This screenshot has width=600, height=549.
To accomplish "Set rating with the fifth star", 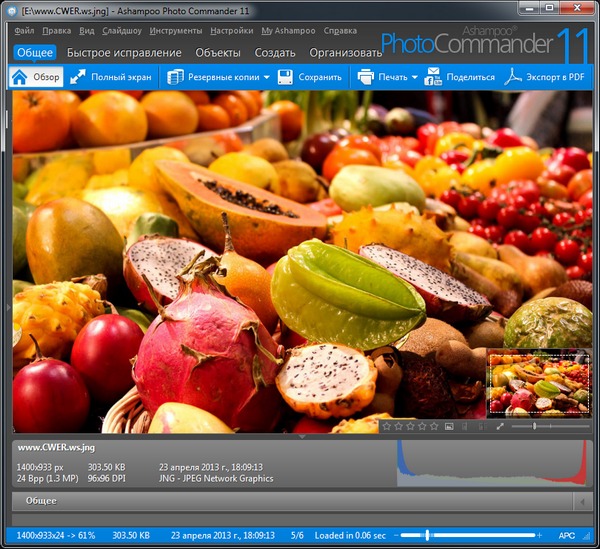I will [435, 426].
